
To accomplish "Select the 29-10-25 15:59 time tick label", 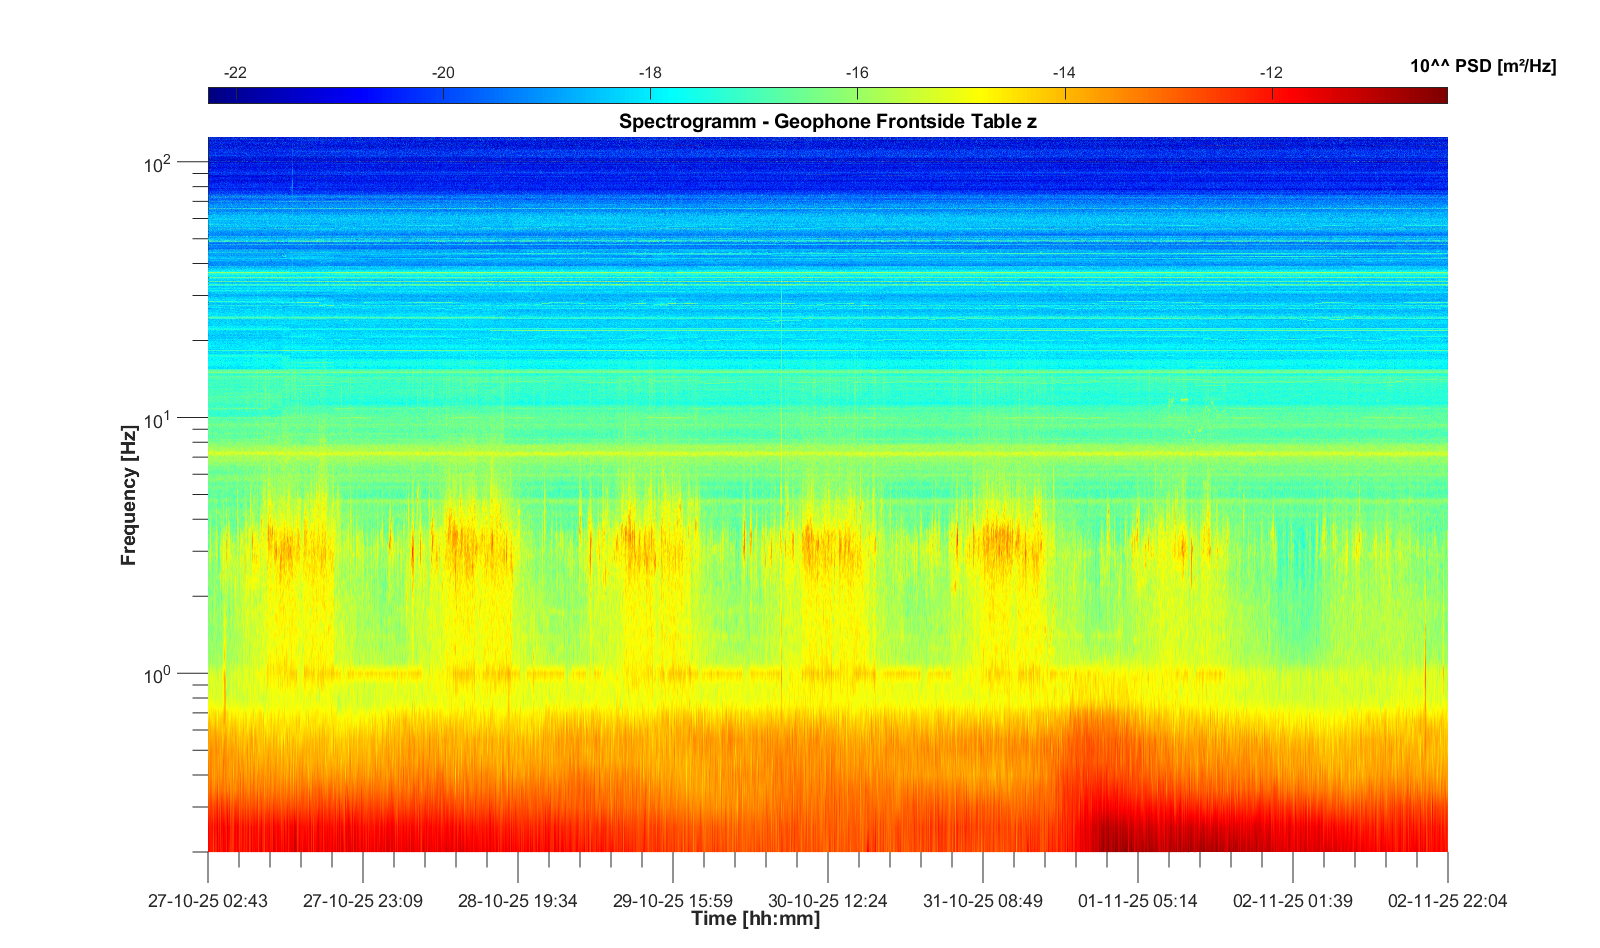I will tap(673, 901).
